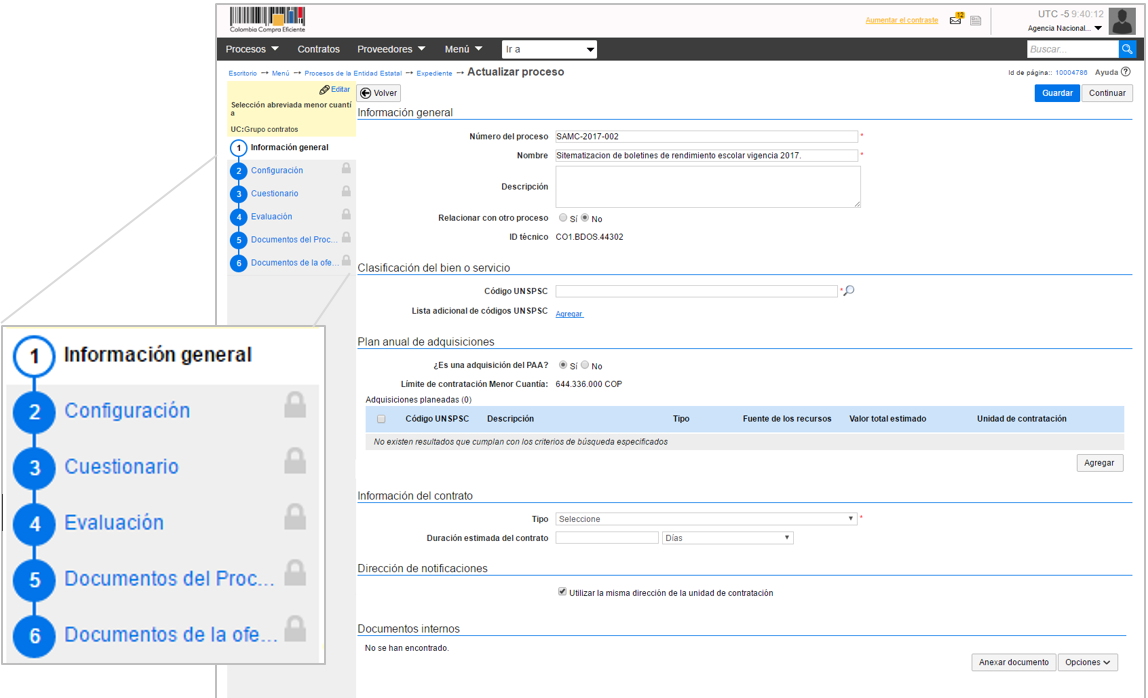This screenshot has width=1148, height=698.
Task: Click the 644.336.000 COP limit value
Action: (x=589, y=384)
